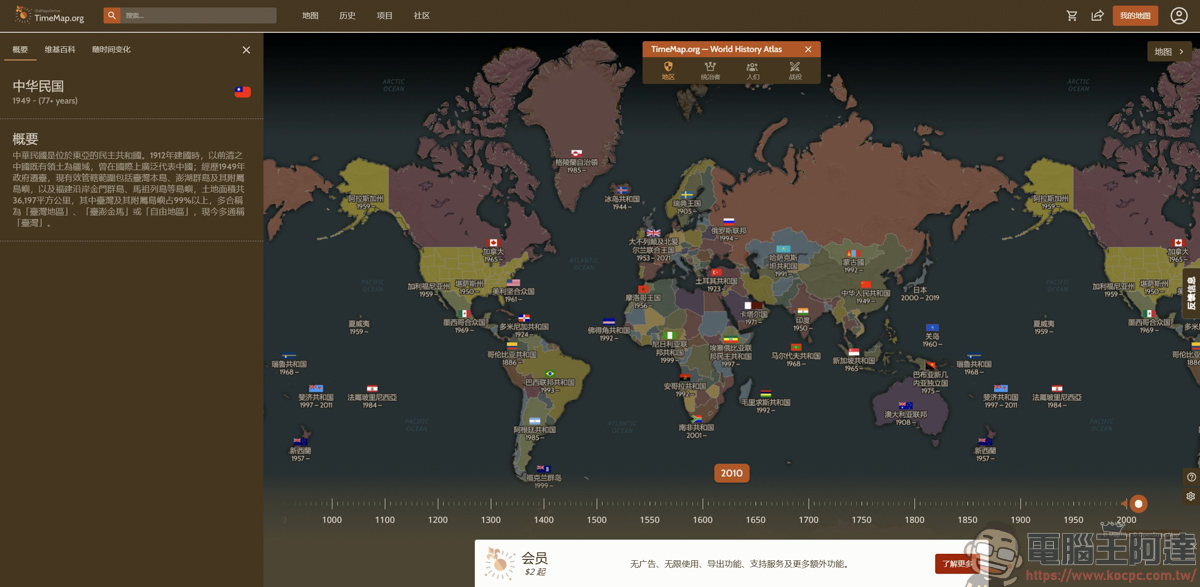Click the Greenland flag on the map

coord(576,154)
